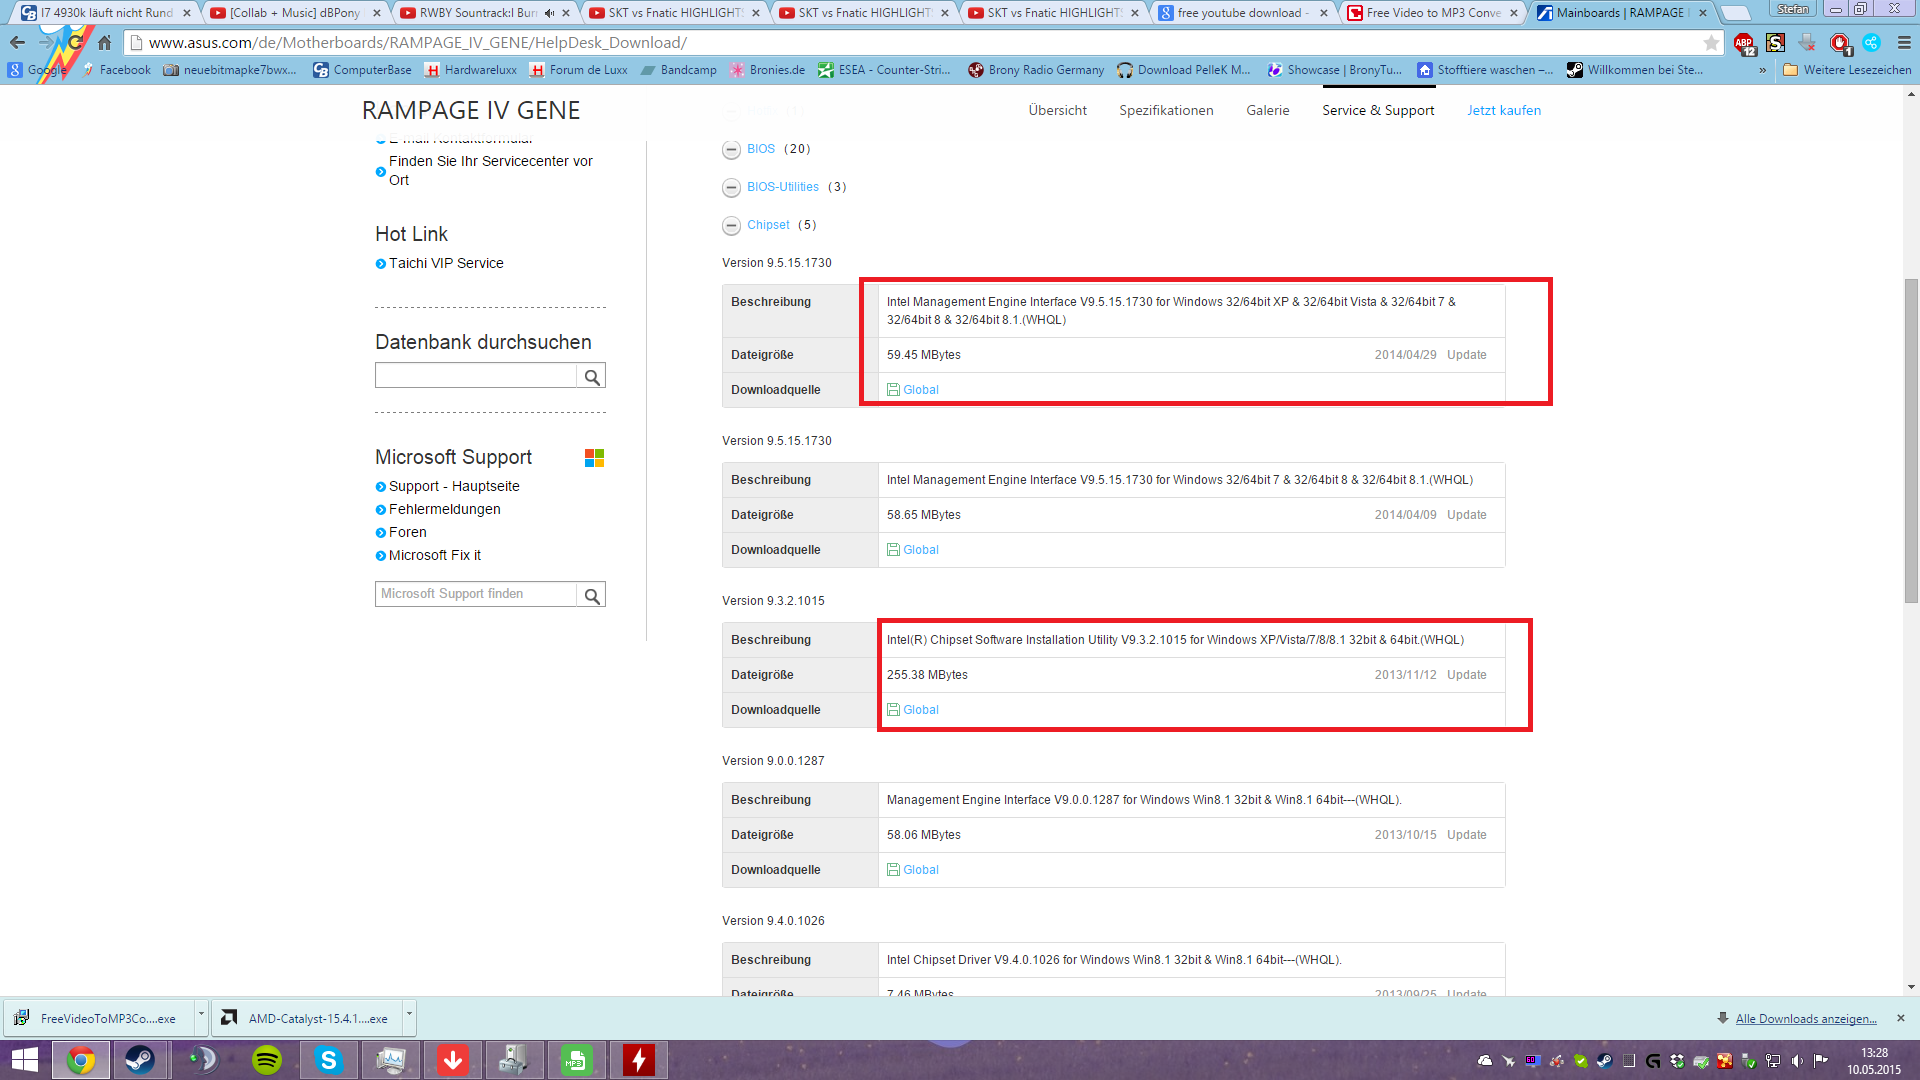Click the Chrome home icon
This screenshot has width=1920, height=1080.
pyautogui.click(x=104, y=43)
